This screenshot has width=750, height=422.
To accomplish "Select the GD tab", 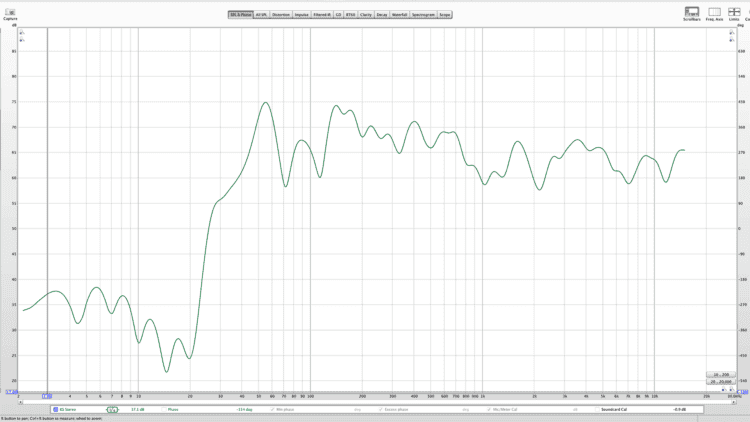I will pyautogui.click(x=338, y=15).
